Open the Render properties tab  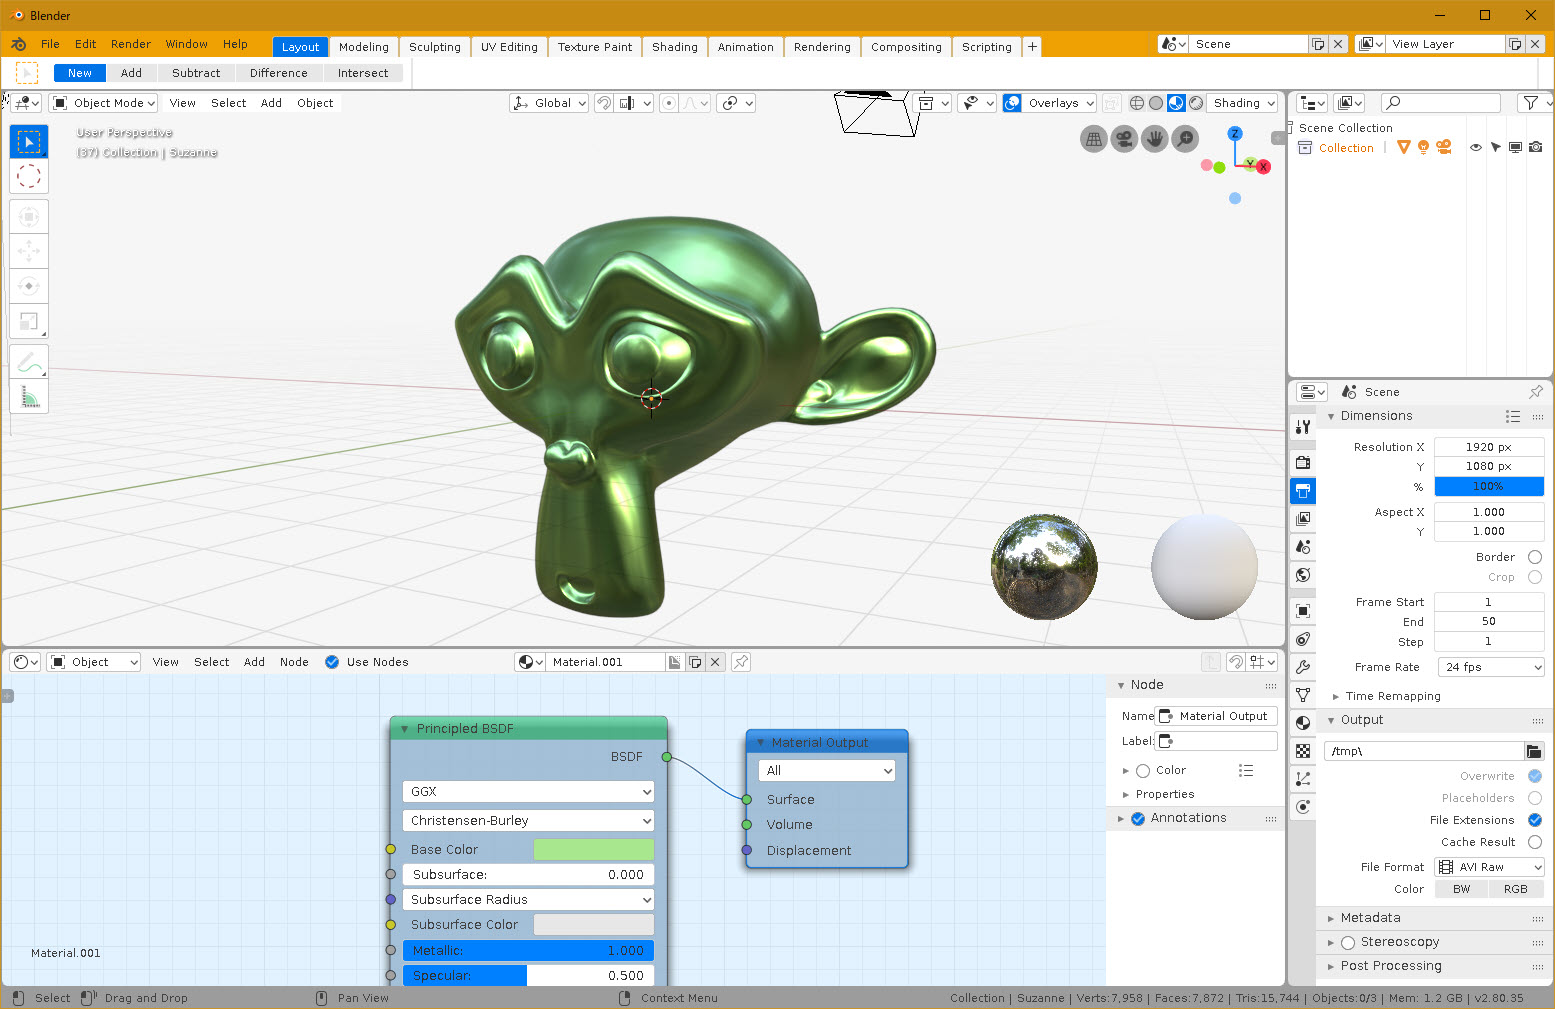click(x=1303, y=462)
